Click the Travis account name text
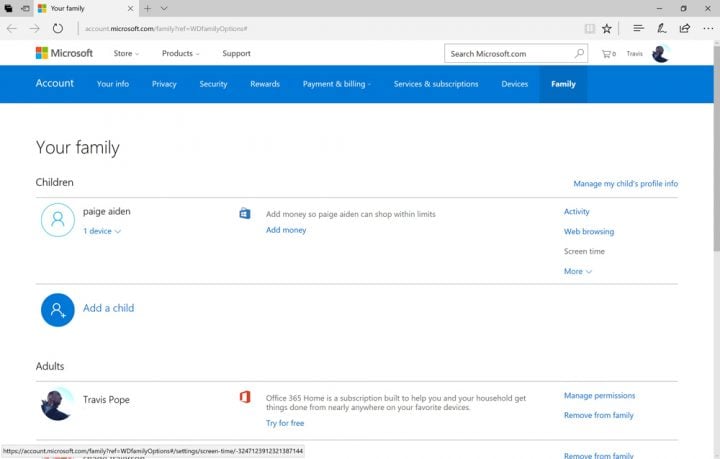The image size is (720, 459). pyautogui.click(x=635, y=54)
